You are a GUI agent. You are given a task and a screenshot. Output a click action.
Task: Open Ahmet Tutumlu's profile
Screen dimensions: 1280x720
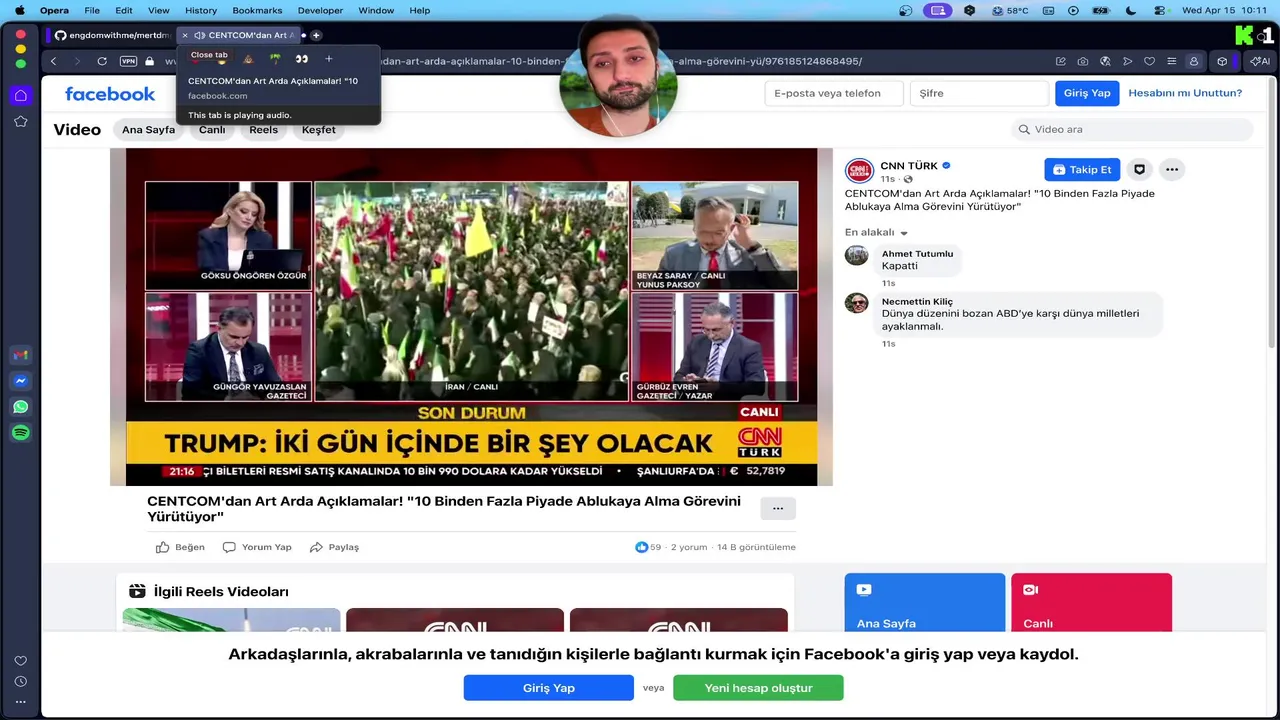point(917,254)
